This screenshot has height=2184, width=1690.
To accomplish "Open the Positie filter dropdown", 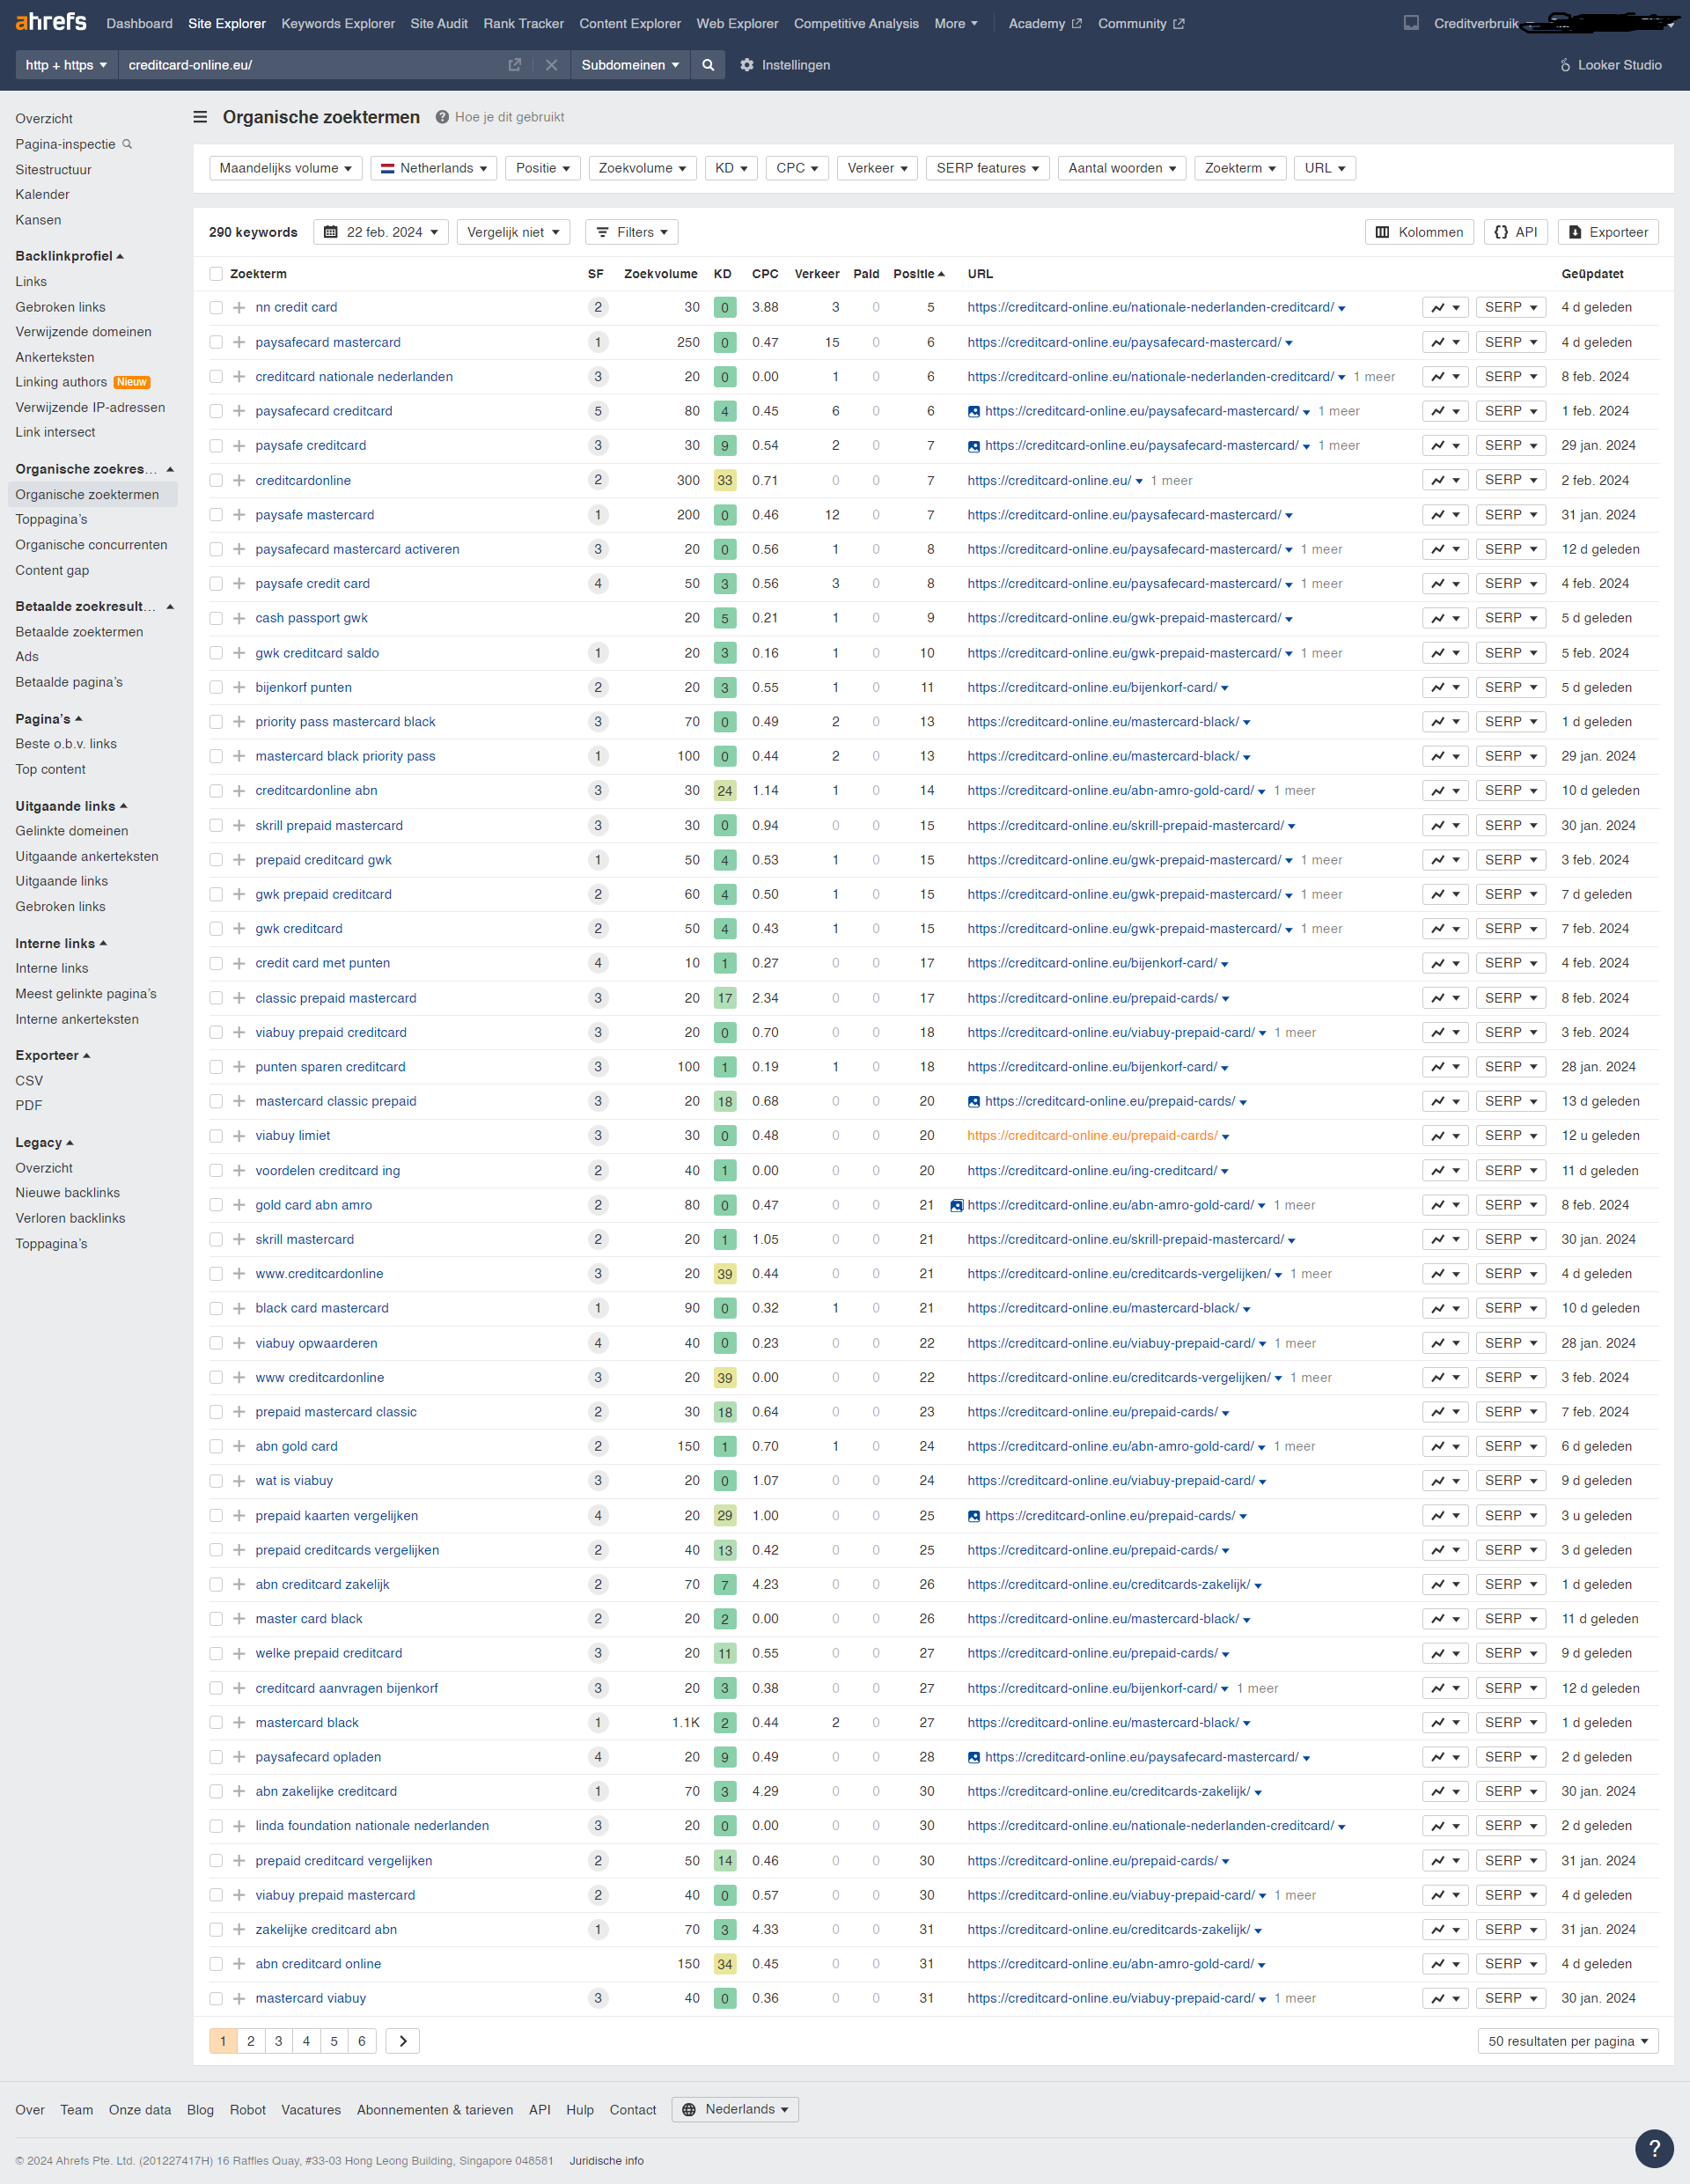I will tap(542, 168).
